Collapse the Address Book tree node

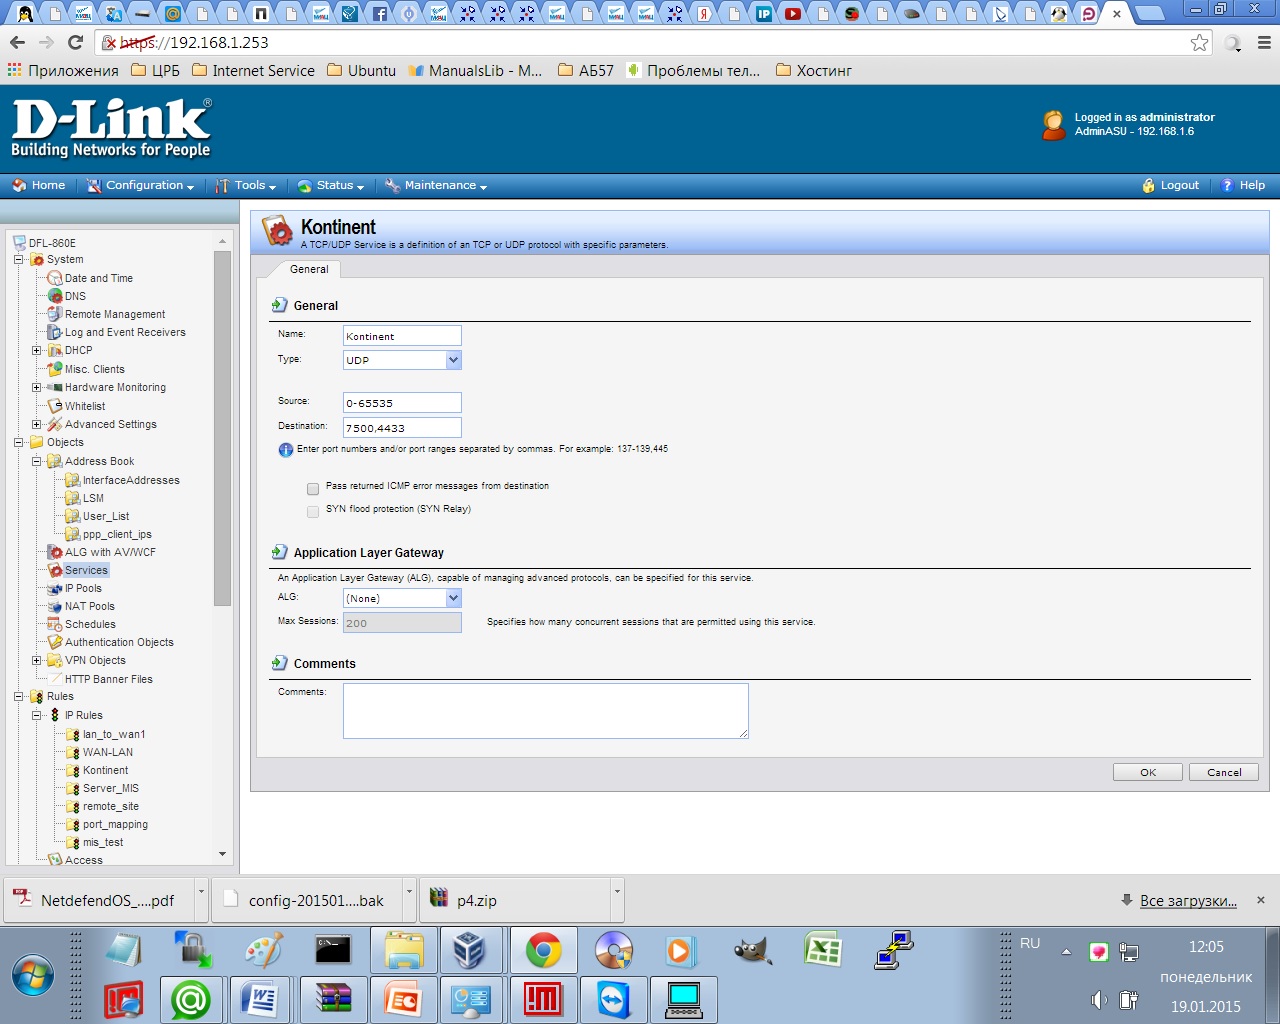(x=36, y=461)
